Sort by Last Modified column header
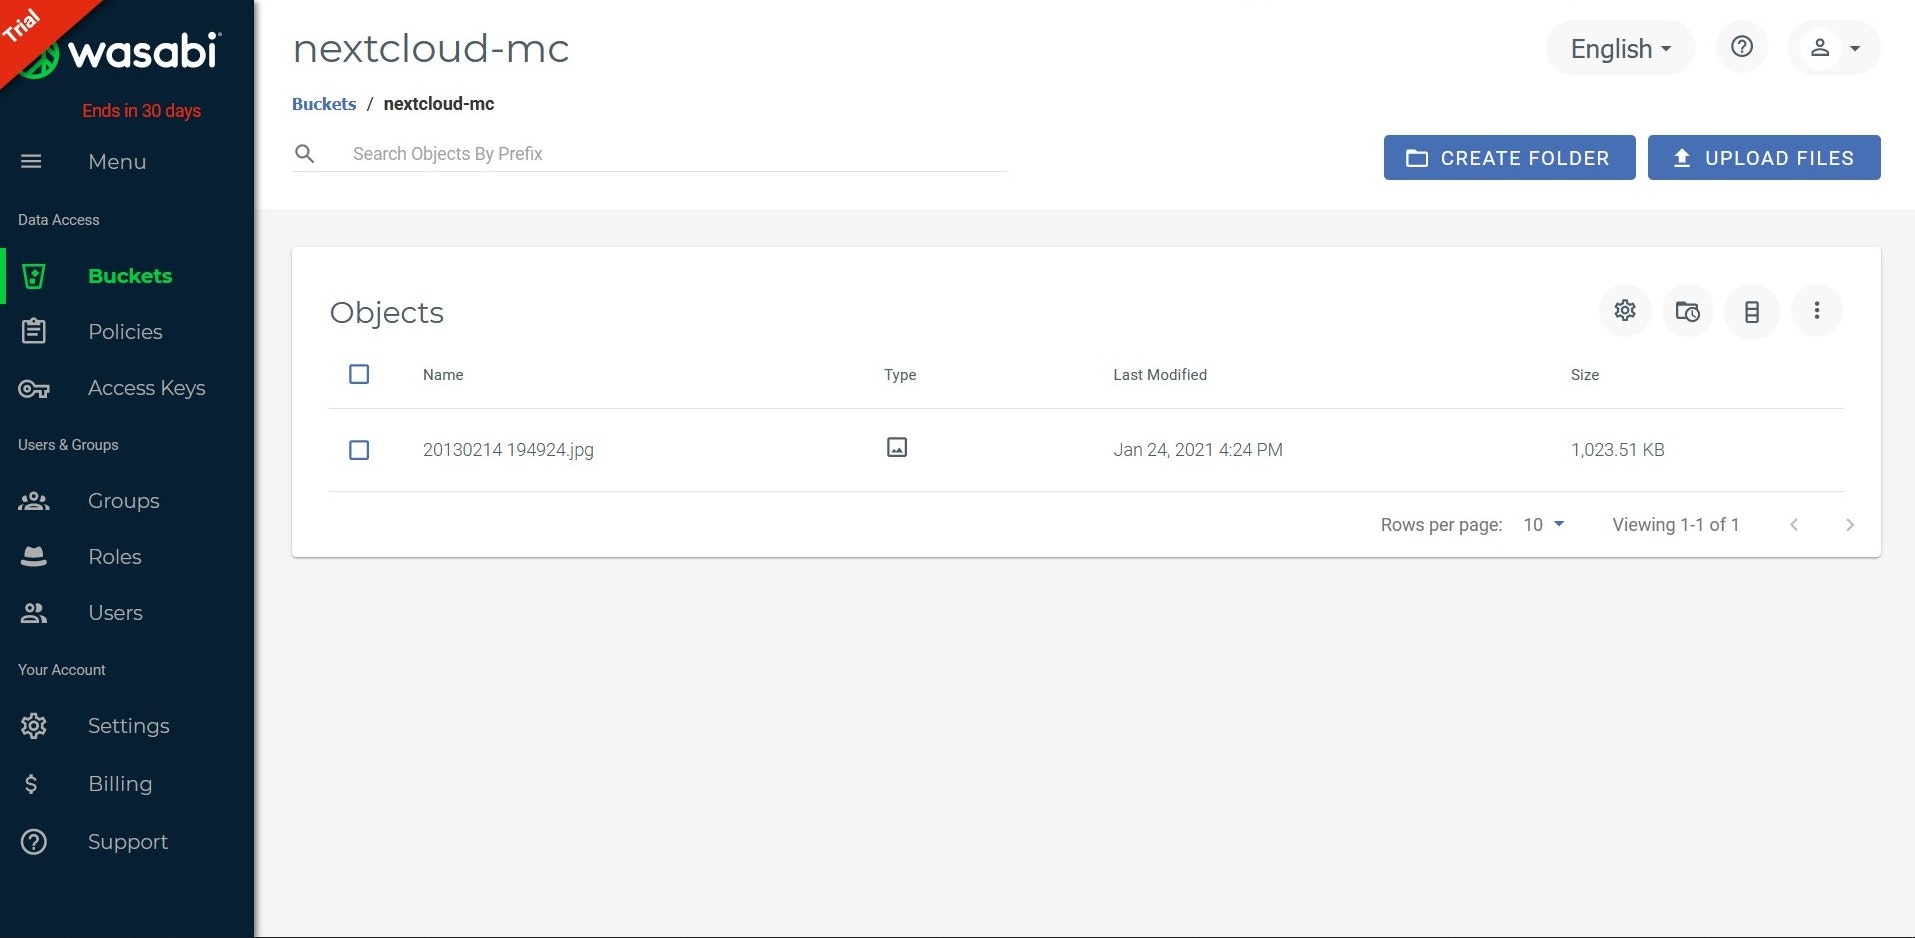The width and height of the screenshot is (1915, 938). pos(1160,375)
